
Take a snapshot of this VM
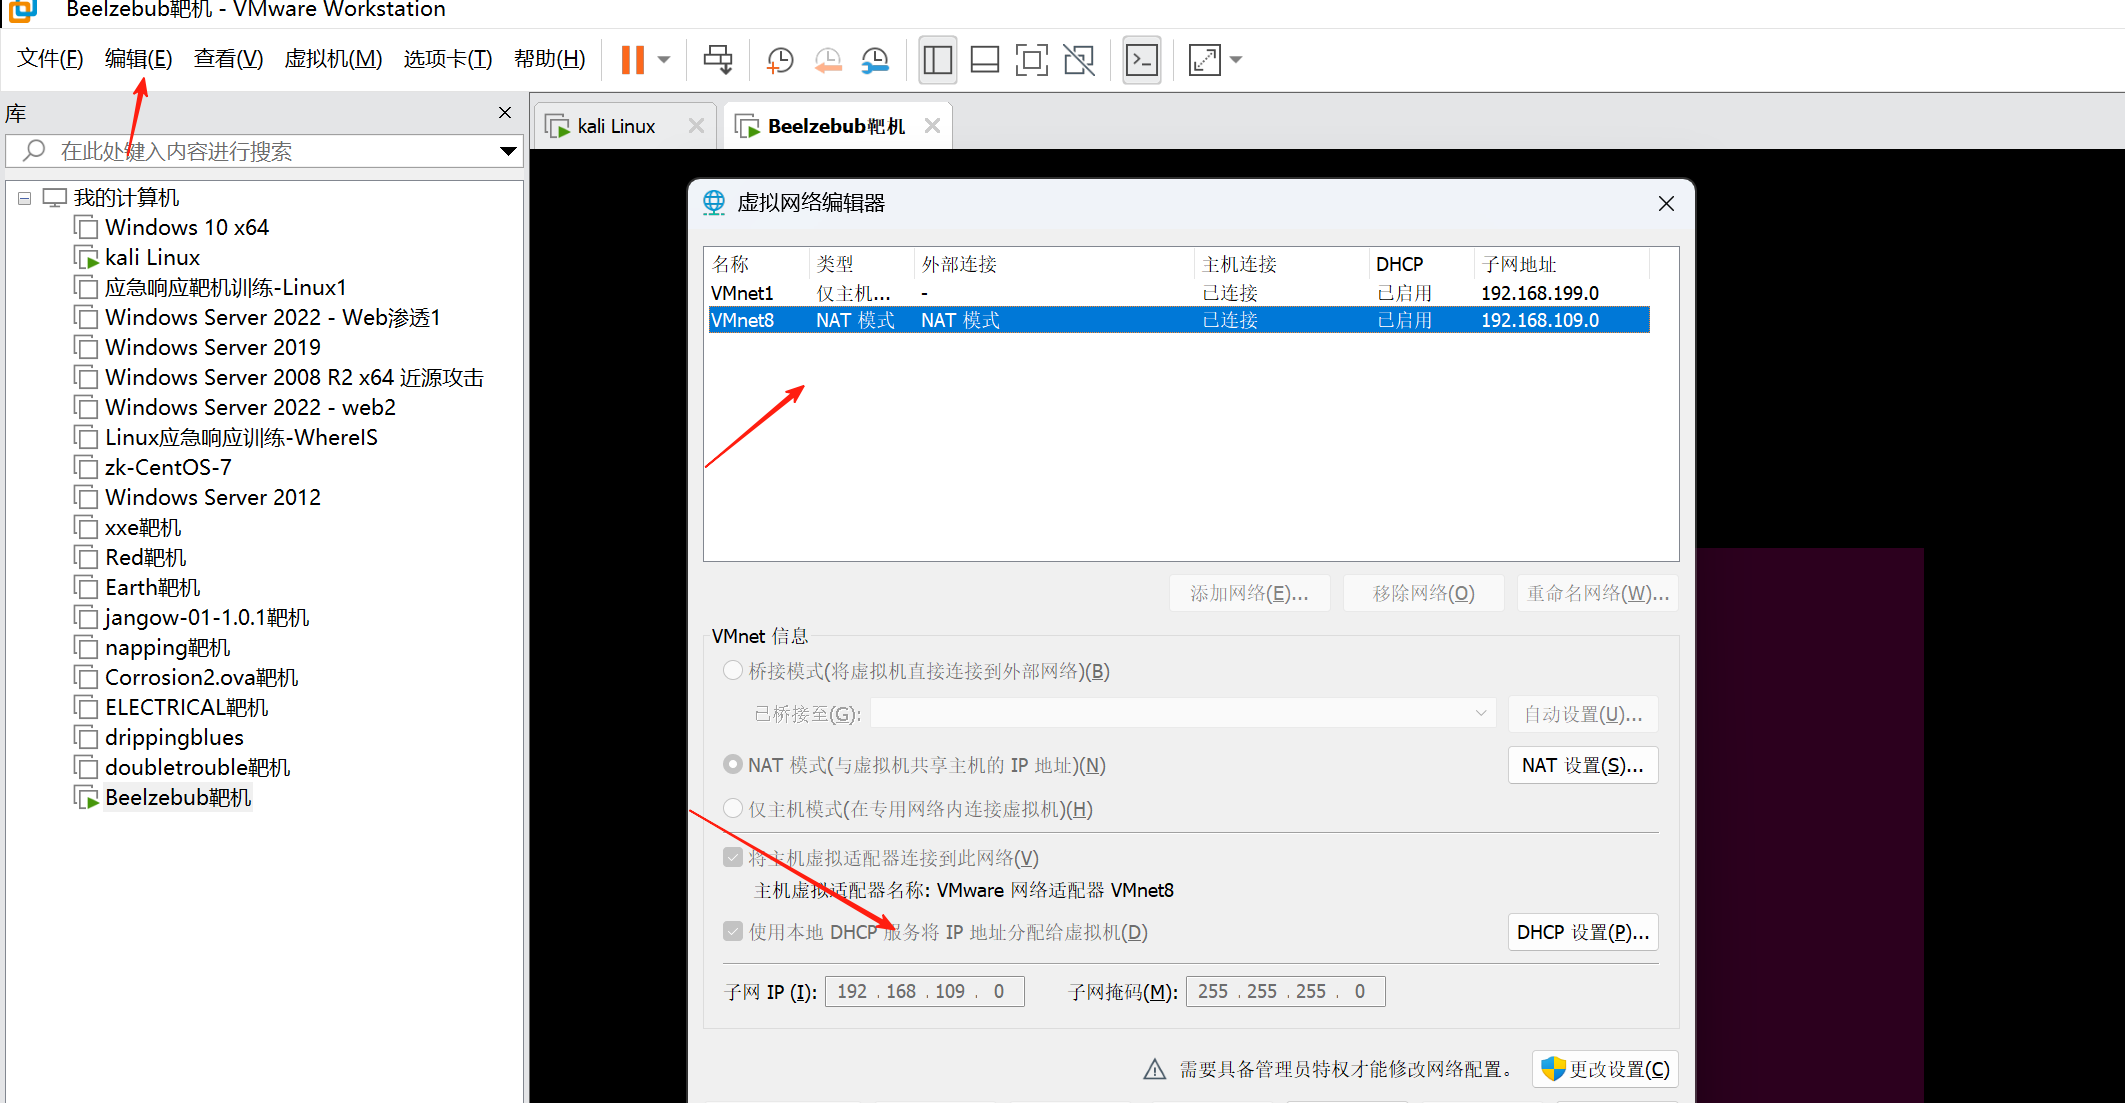(779, 59)
